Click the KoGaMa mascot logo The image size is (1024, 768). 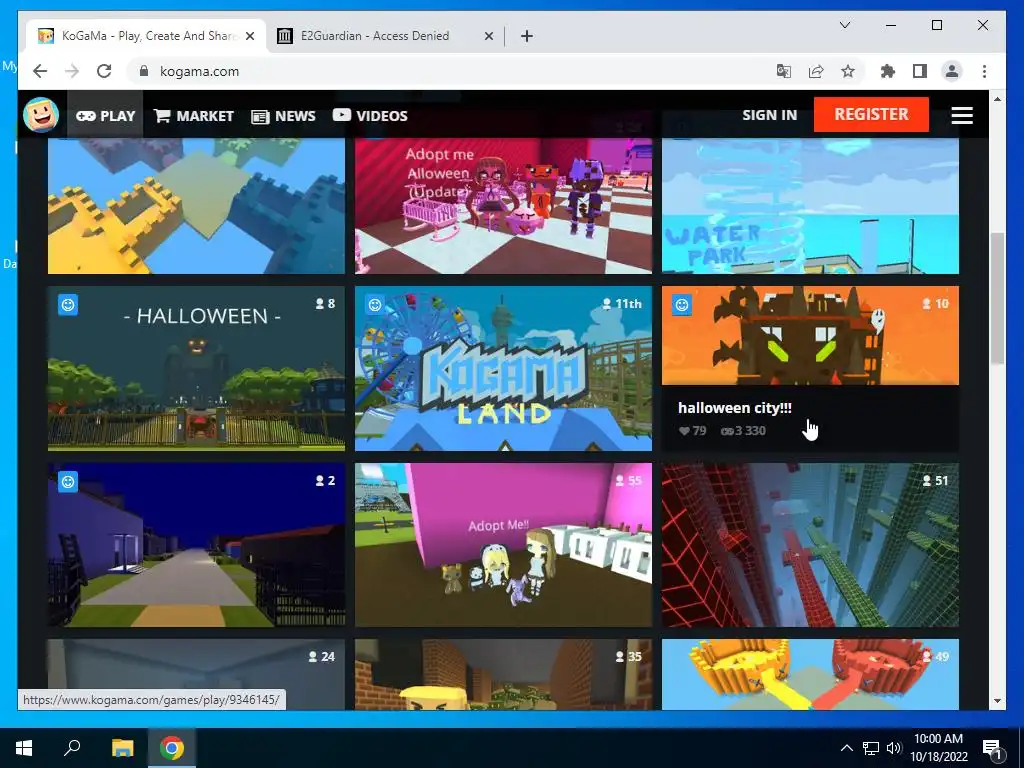tap(41, 115)
